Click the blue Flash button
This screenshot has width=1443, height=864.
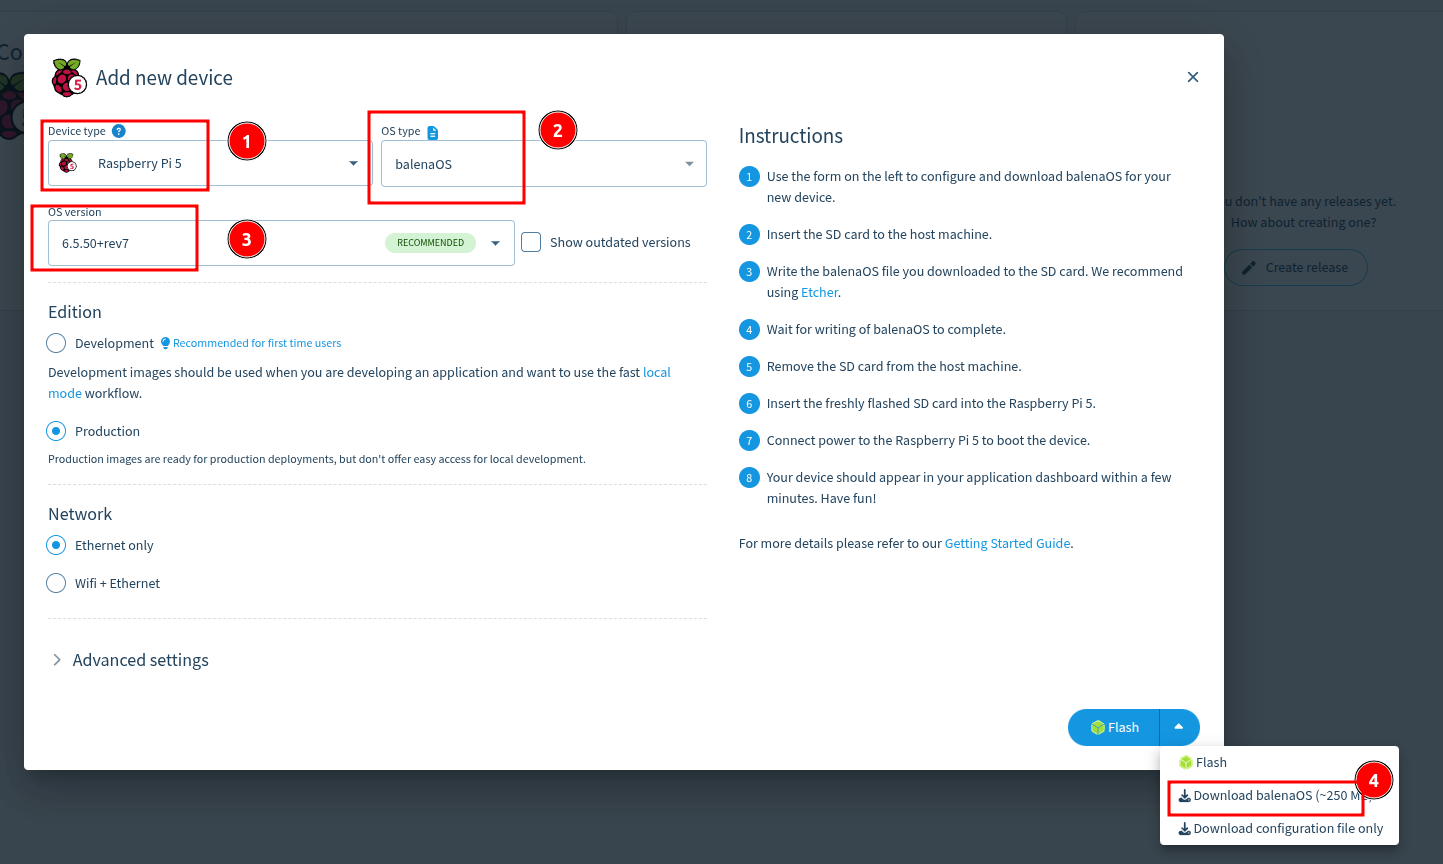(1114, 727)
